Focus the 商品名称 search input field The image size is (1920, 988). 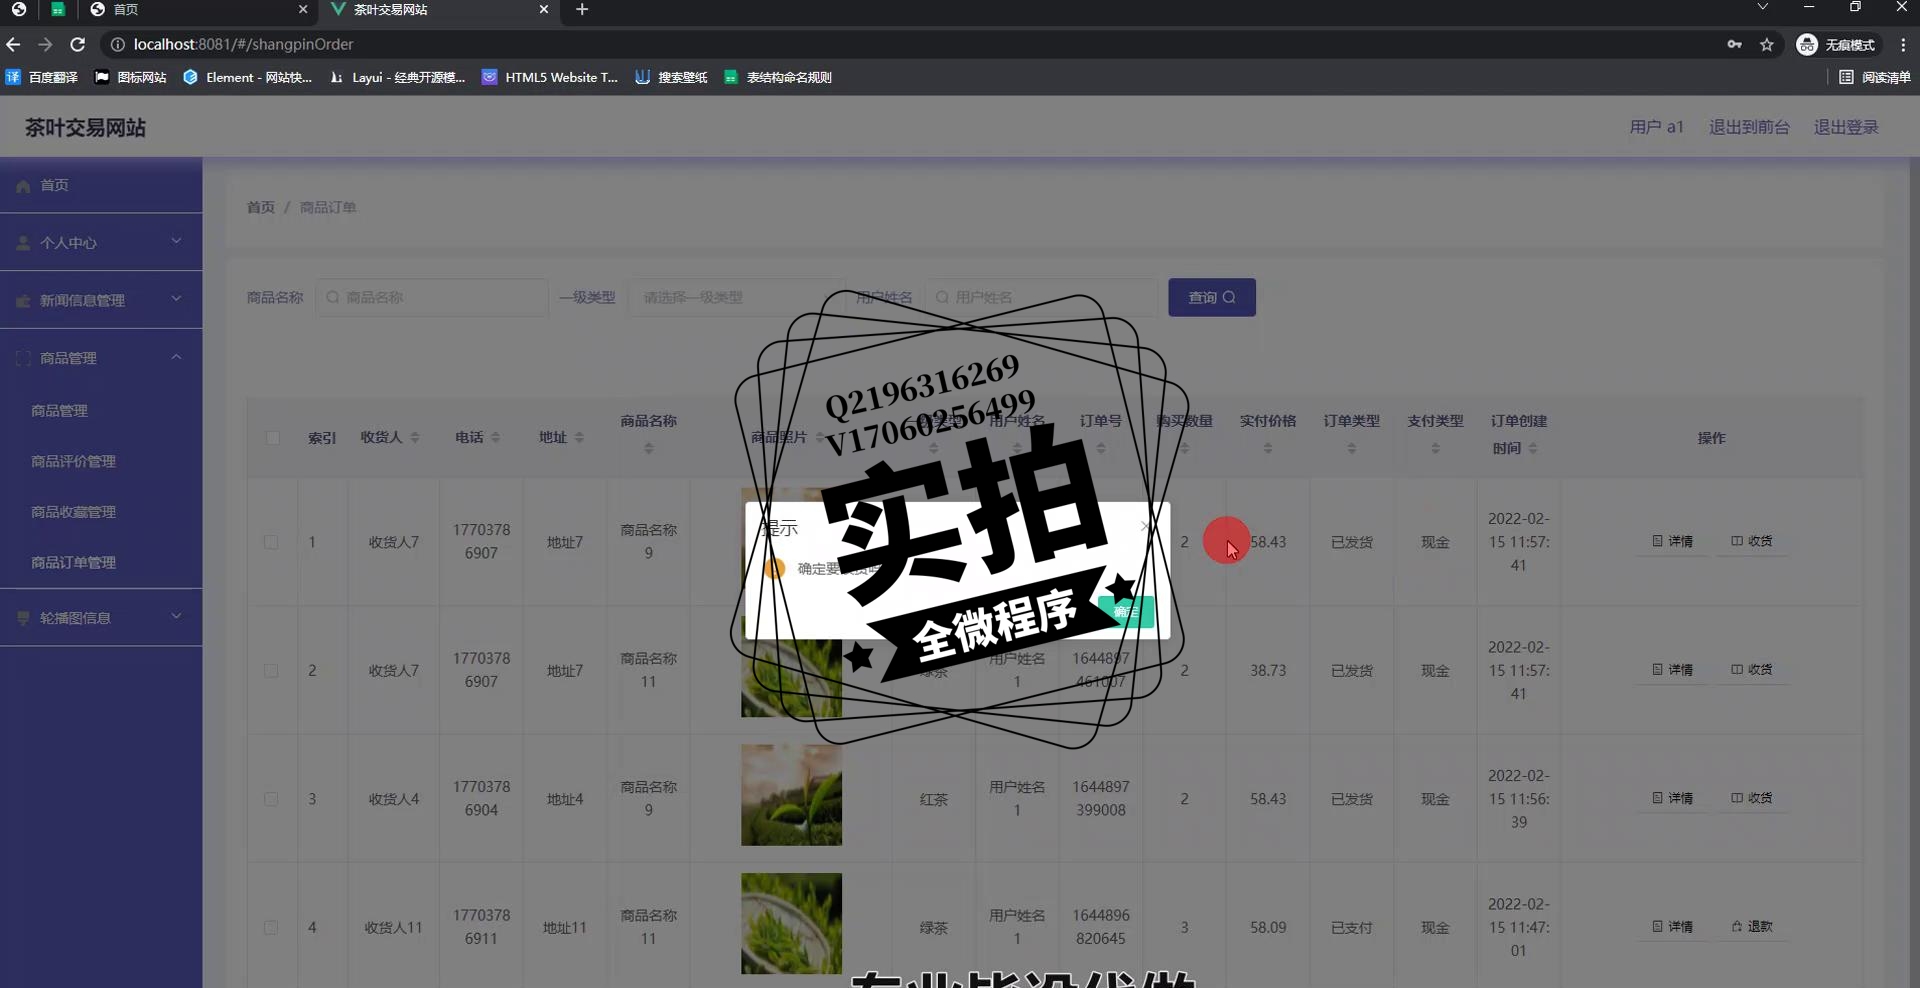432,297
